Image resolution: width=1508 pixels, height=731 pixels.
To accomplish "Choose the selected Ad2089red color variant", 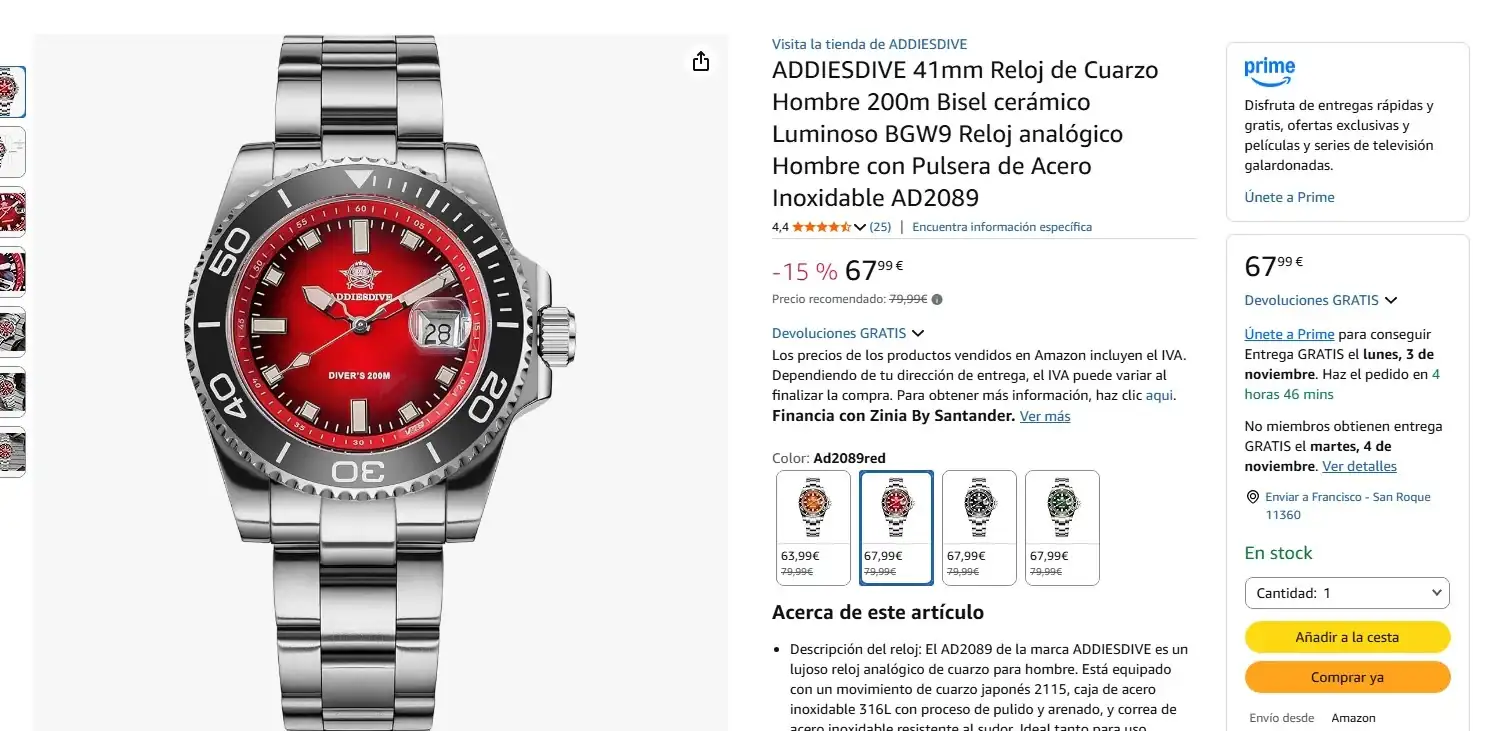I will [896, 528].
